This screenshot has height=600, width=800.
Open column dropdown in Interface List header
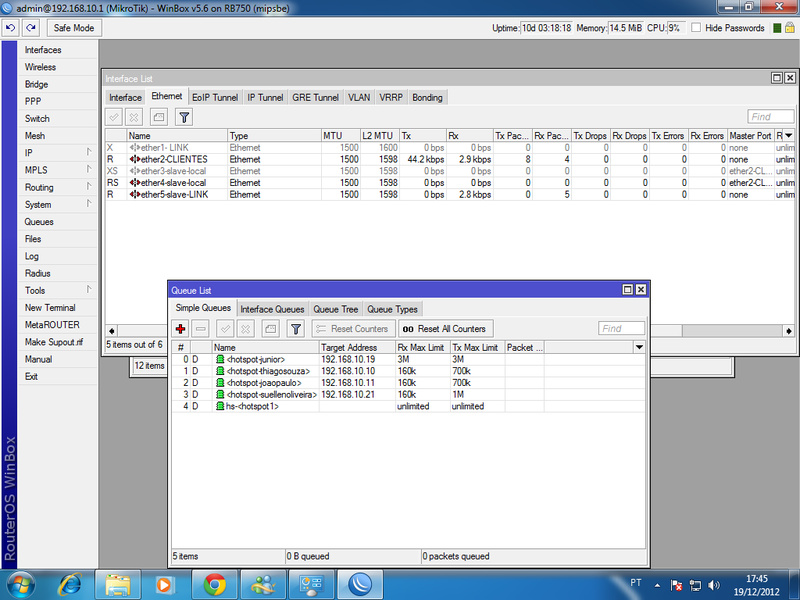[789, 135]
